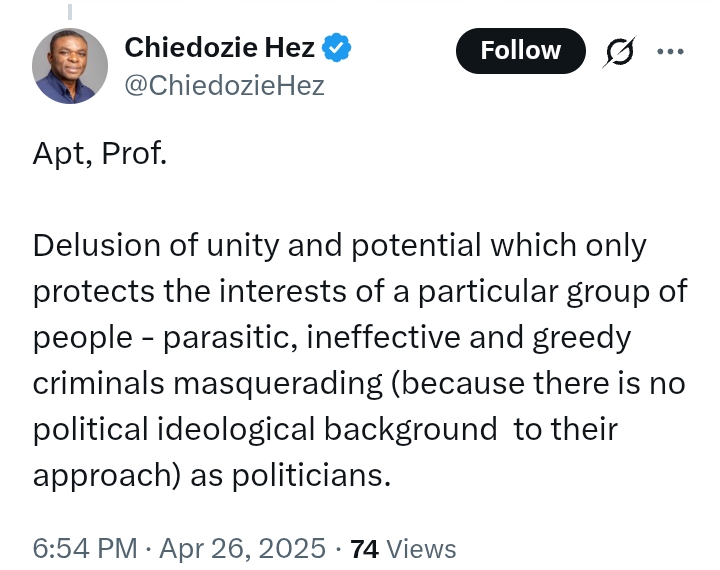
Task: Click the blue verified checkmark badge
Action: coord(337,47)
